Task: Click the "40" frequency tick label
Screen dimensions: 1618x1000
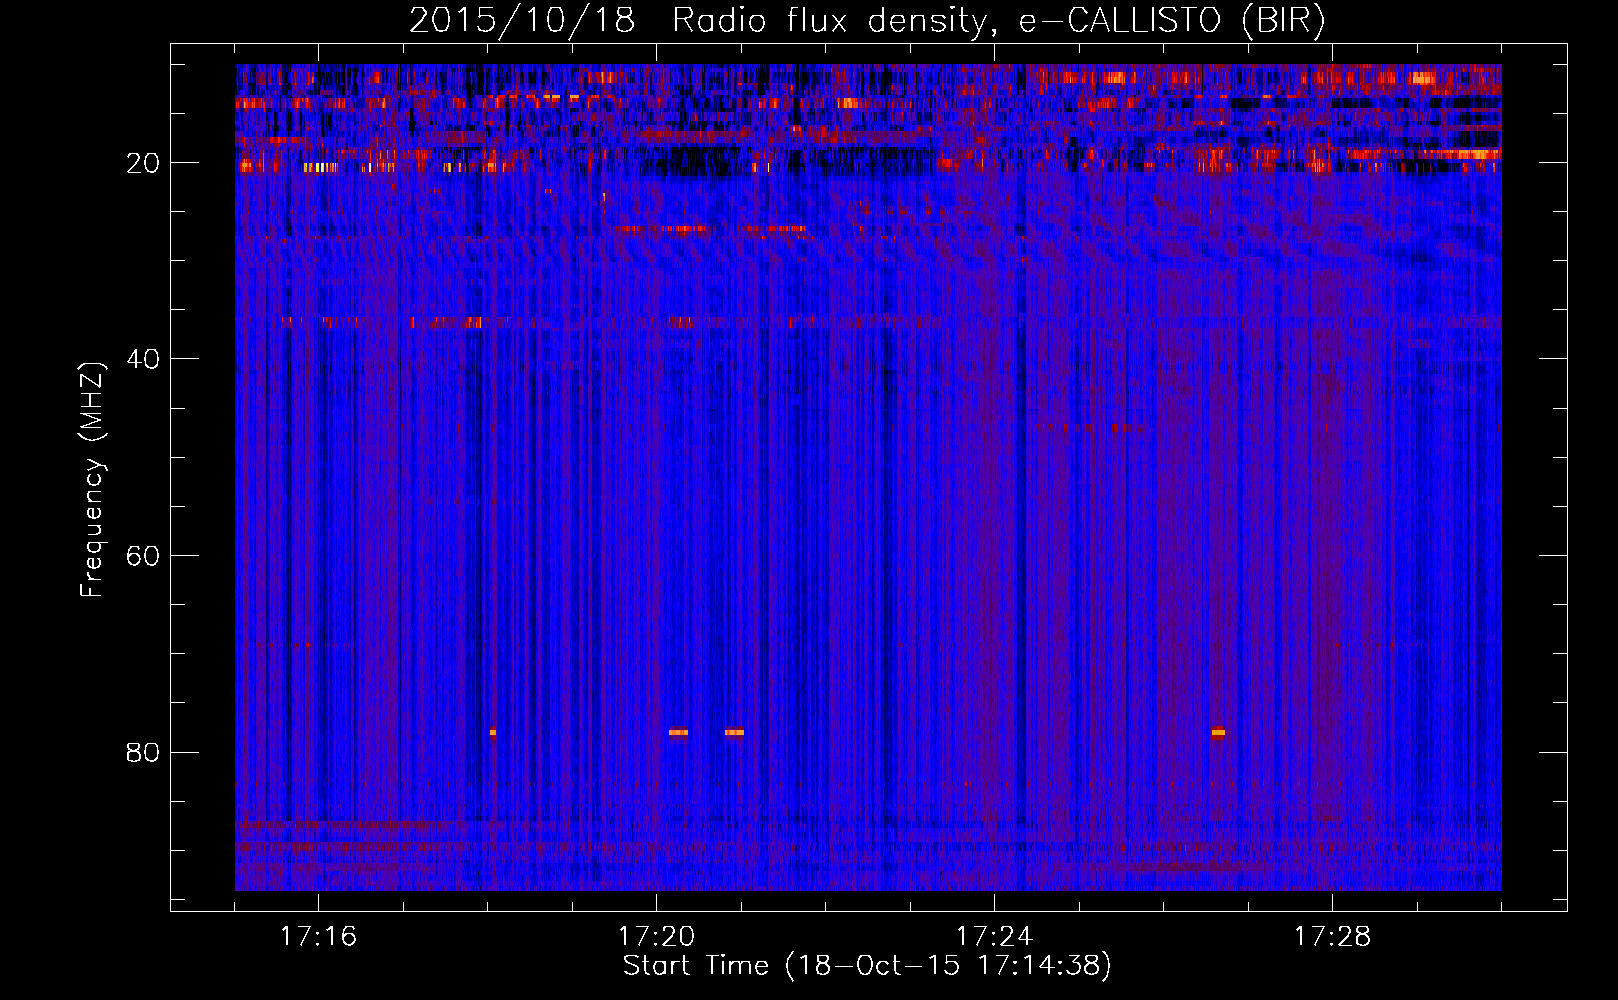Action: point(143,359)
